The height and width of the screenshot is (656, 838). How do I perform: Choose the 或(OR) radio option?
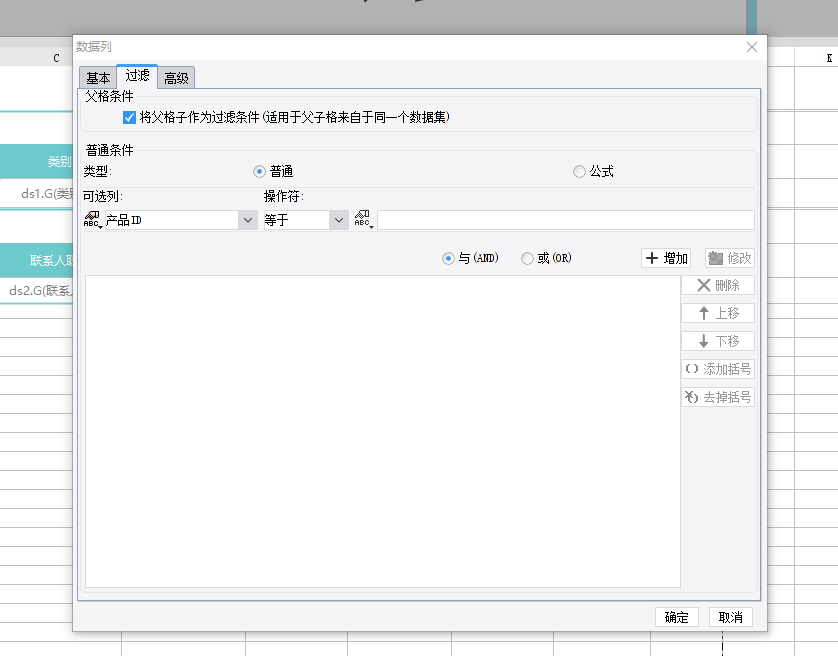527,258
